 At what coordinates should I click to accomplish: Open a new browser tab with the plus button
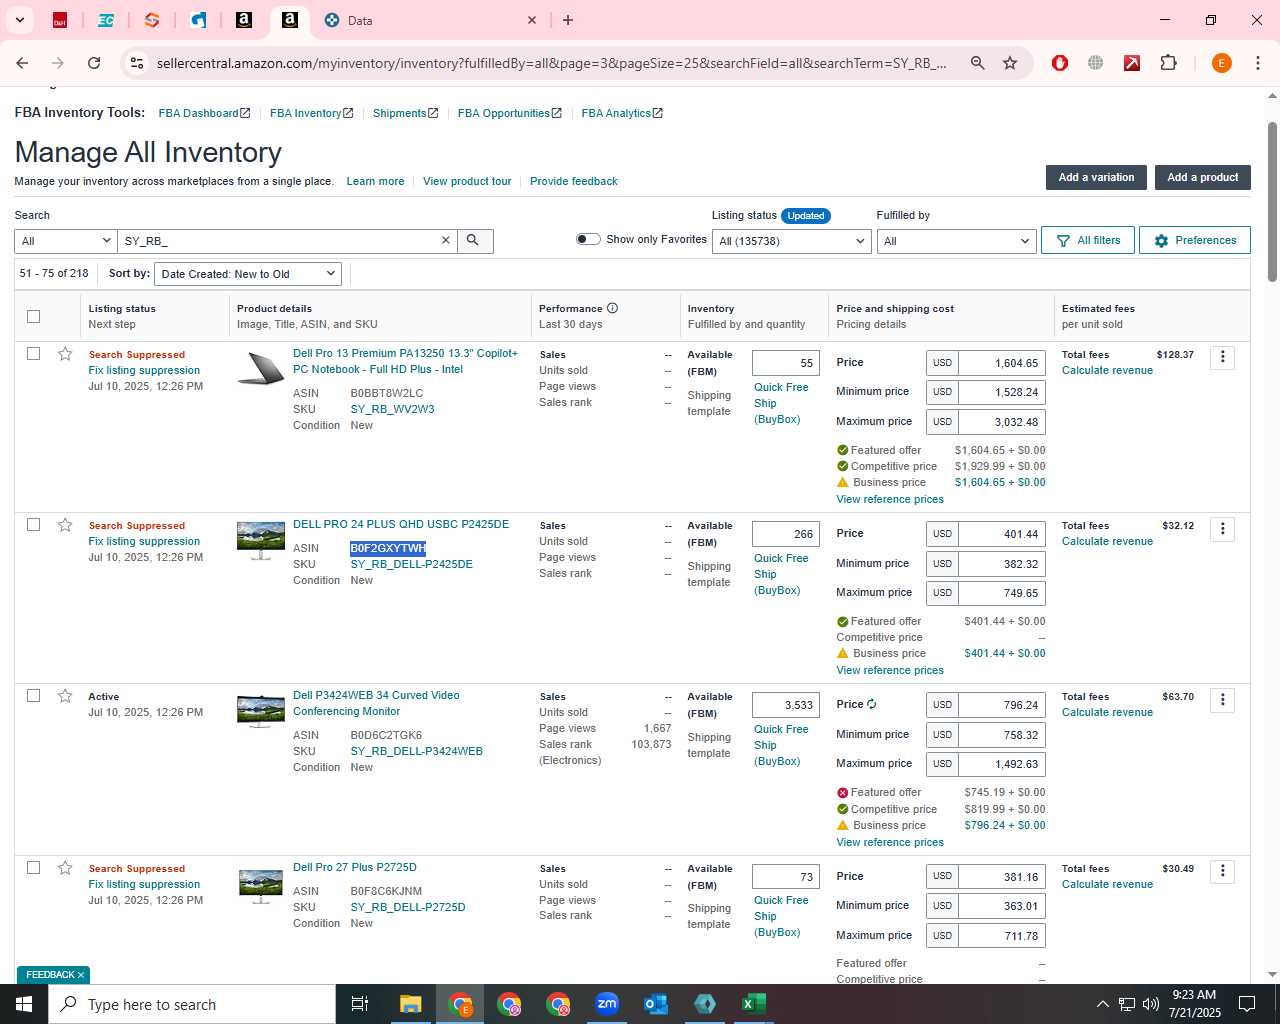click(x=568, y=20)
